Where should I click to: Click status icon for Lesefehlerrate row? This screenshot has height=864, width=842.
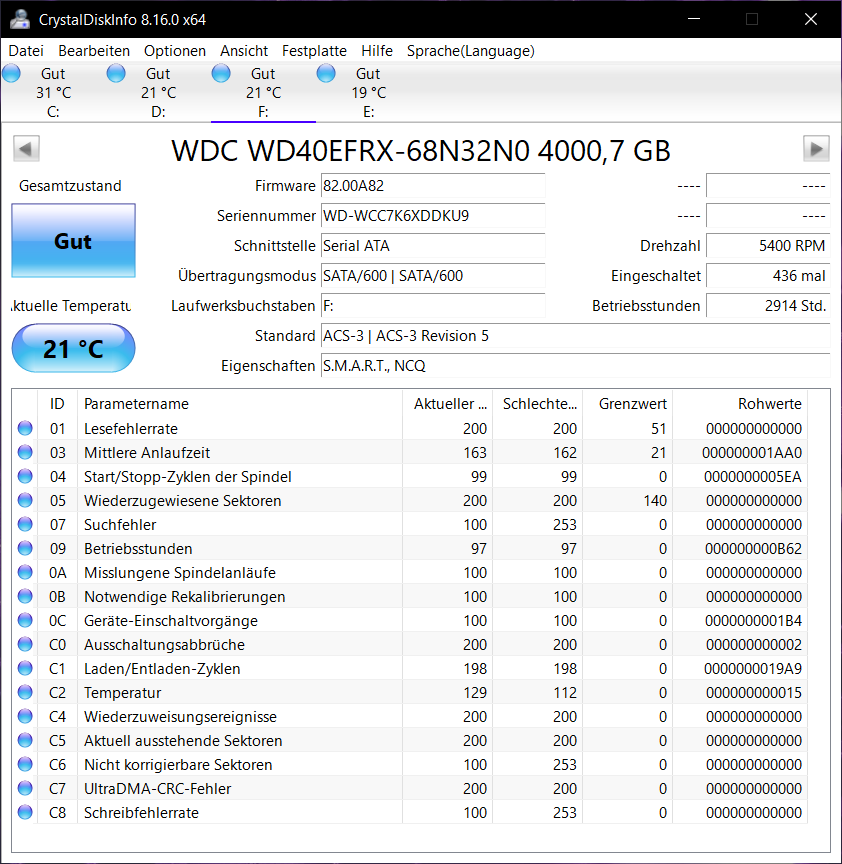click(25, 428)
